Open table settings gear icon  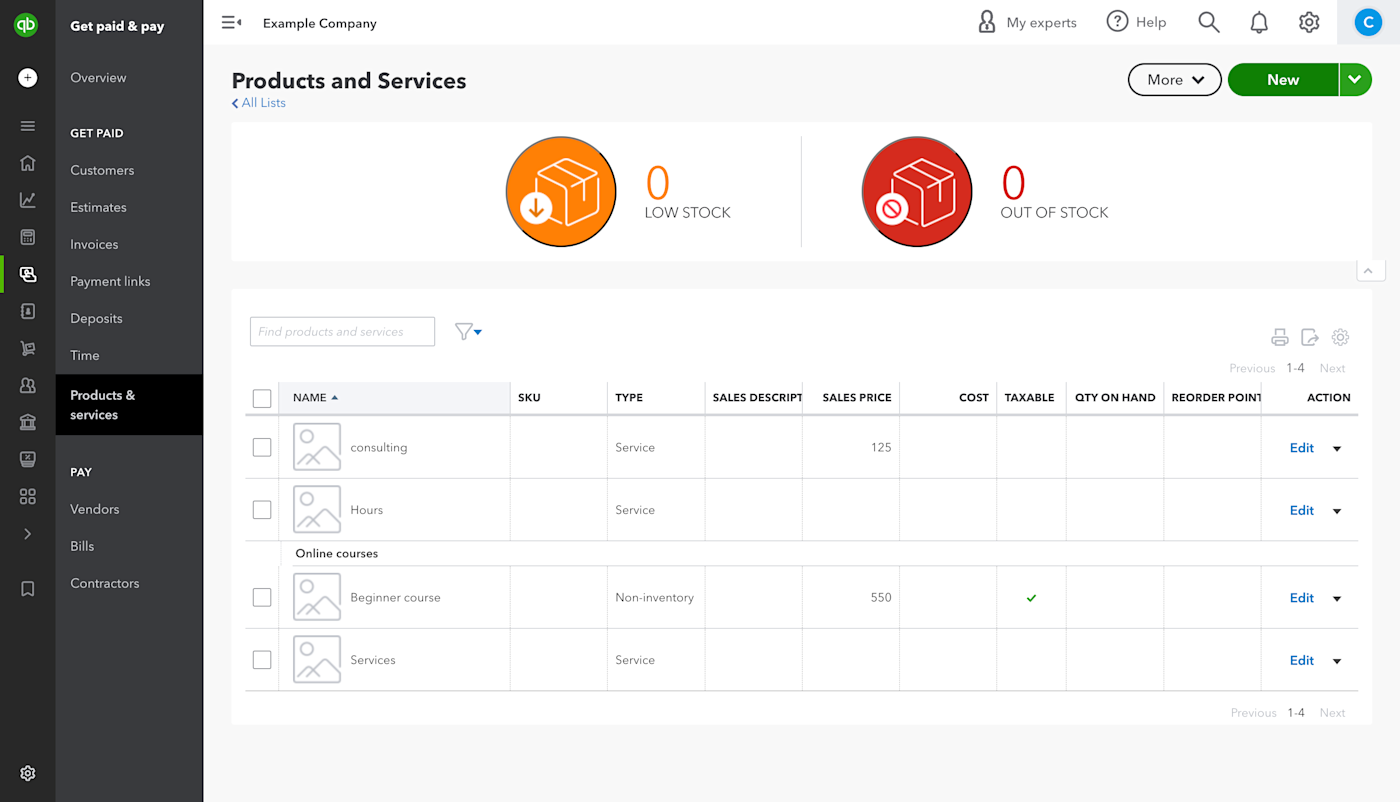(x=1341, y=337)
